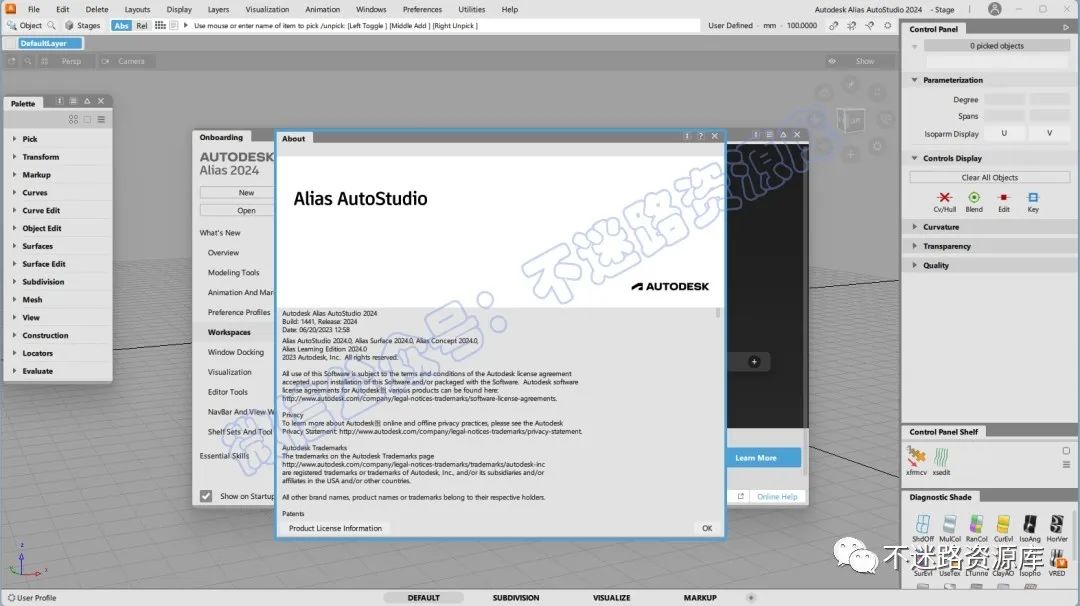Open the Visualization menu
The image size is (1080, 606).
(x=267, y=10)
